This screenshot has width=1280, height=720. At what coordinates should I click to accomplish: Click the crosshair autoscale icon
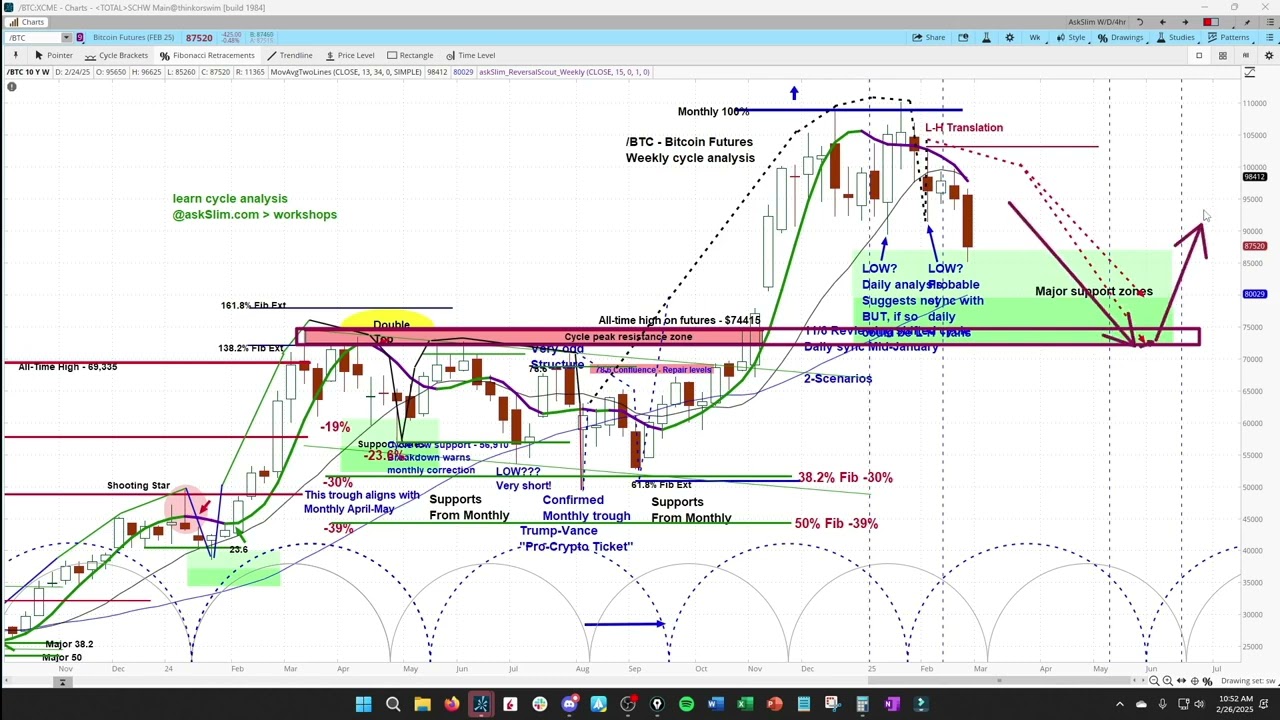coord(1194,681)
